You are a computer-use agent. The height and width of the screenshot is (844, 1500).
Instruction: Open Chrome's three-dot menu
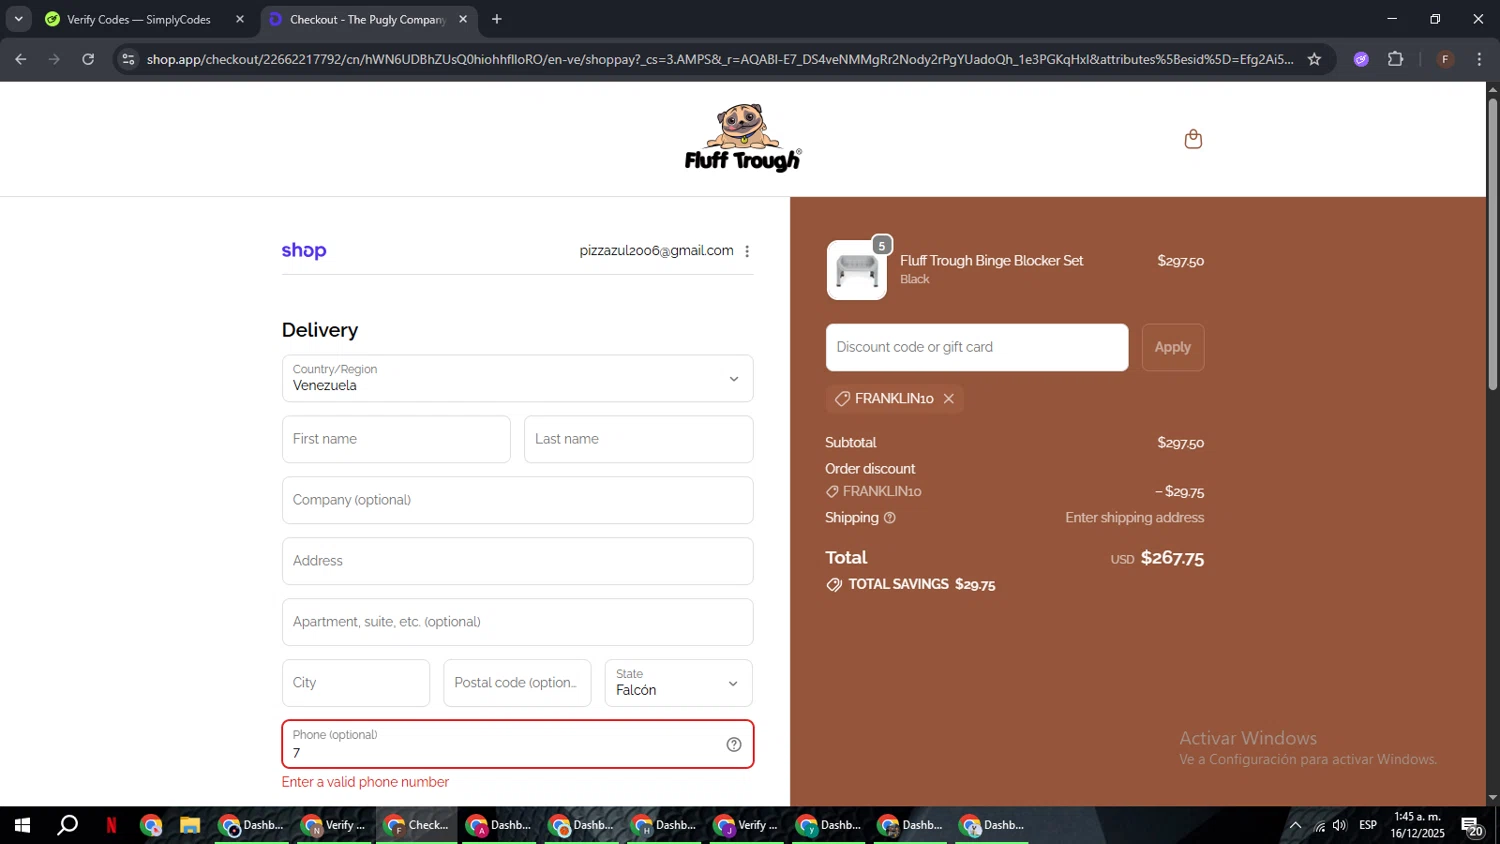click(1479, 59)
